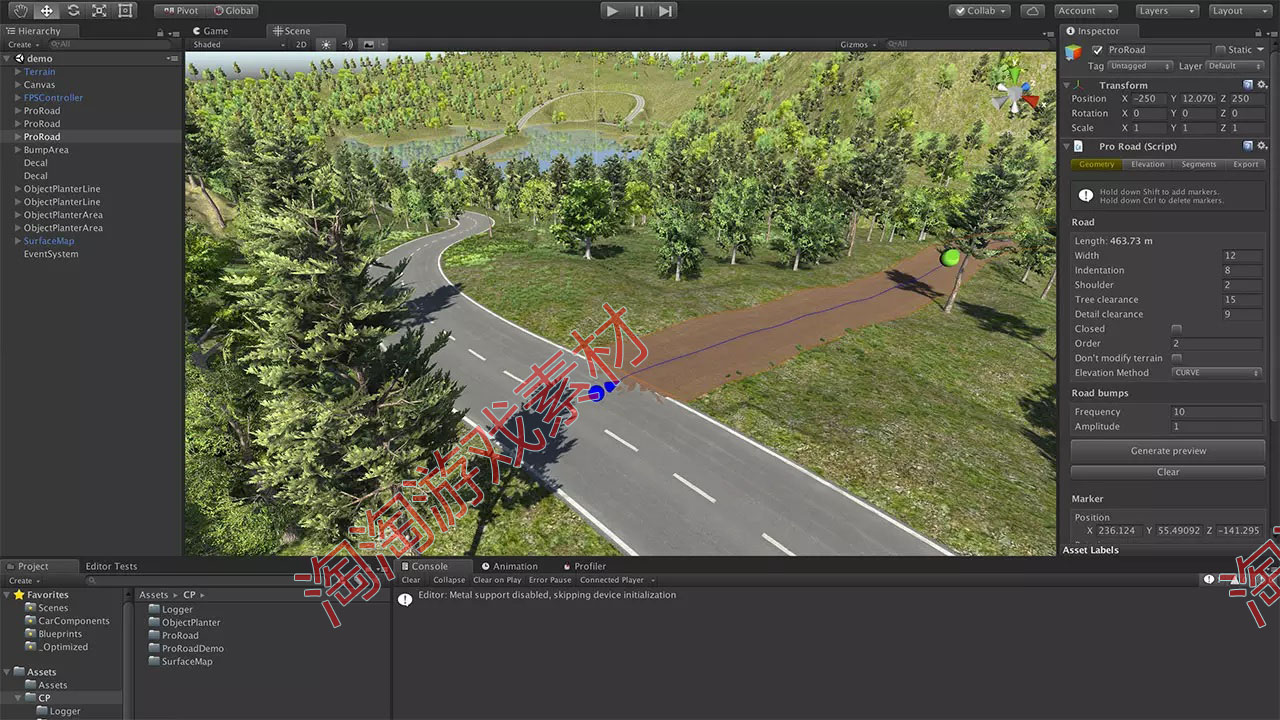Viewport: 1280px width, 720px height.
Task: Open the Profiler tab
Action: pyautogui.click(x=585, y=566)
